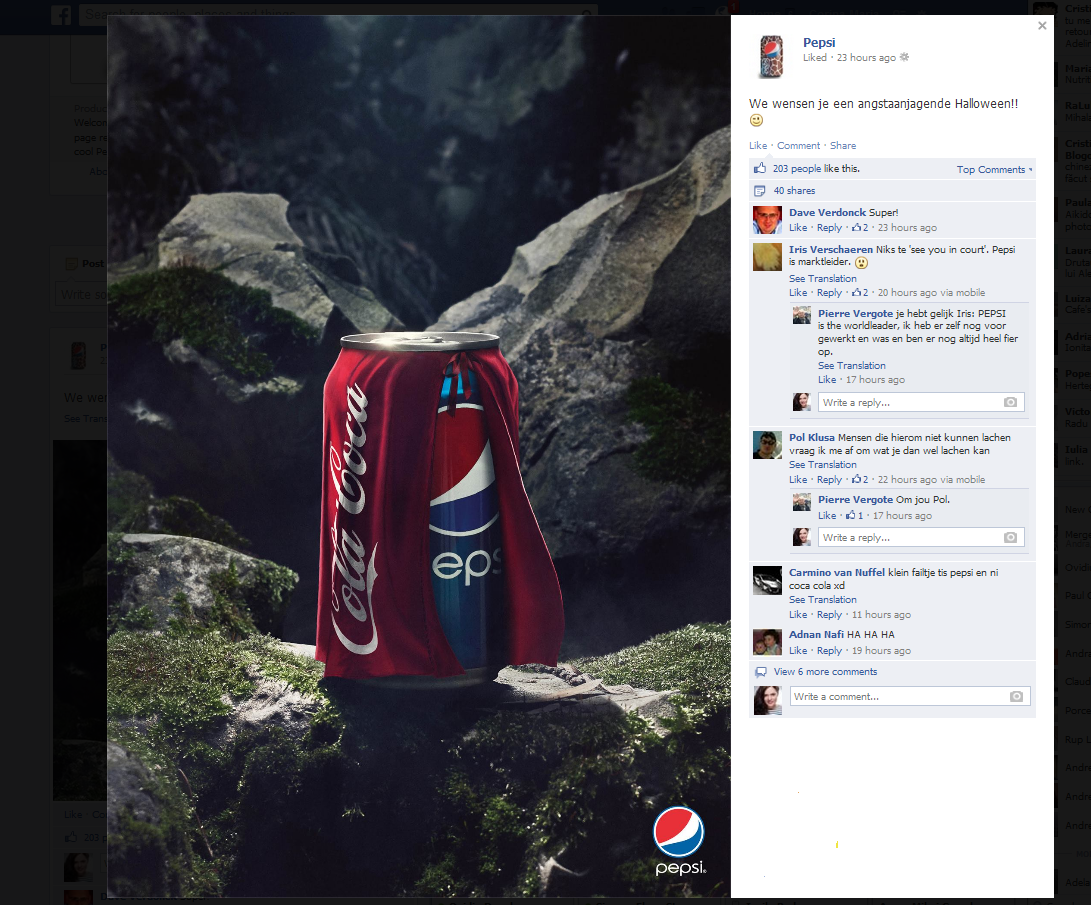Click the comment bubble icon by View more
This screenshot has height=905, width=1091.
tap(760, 672)
